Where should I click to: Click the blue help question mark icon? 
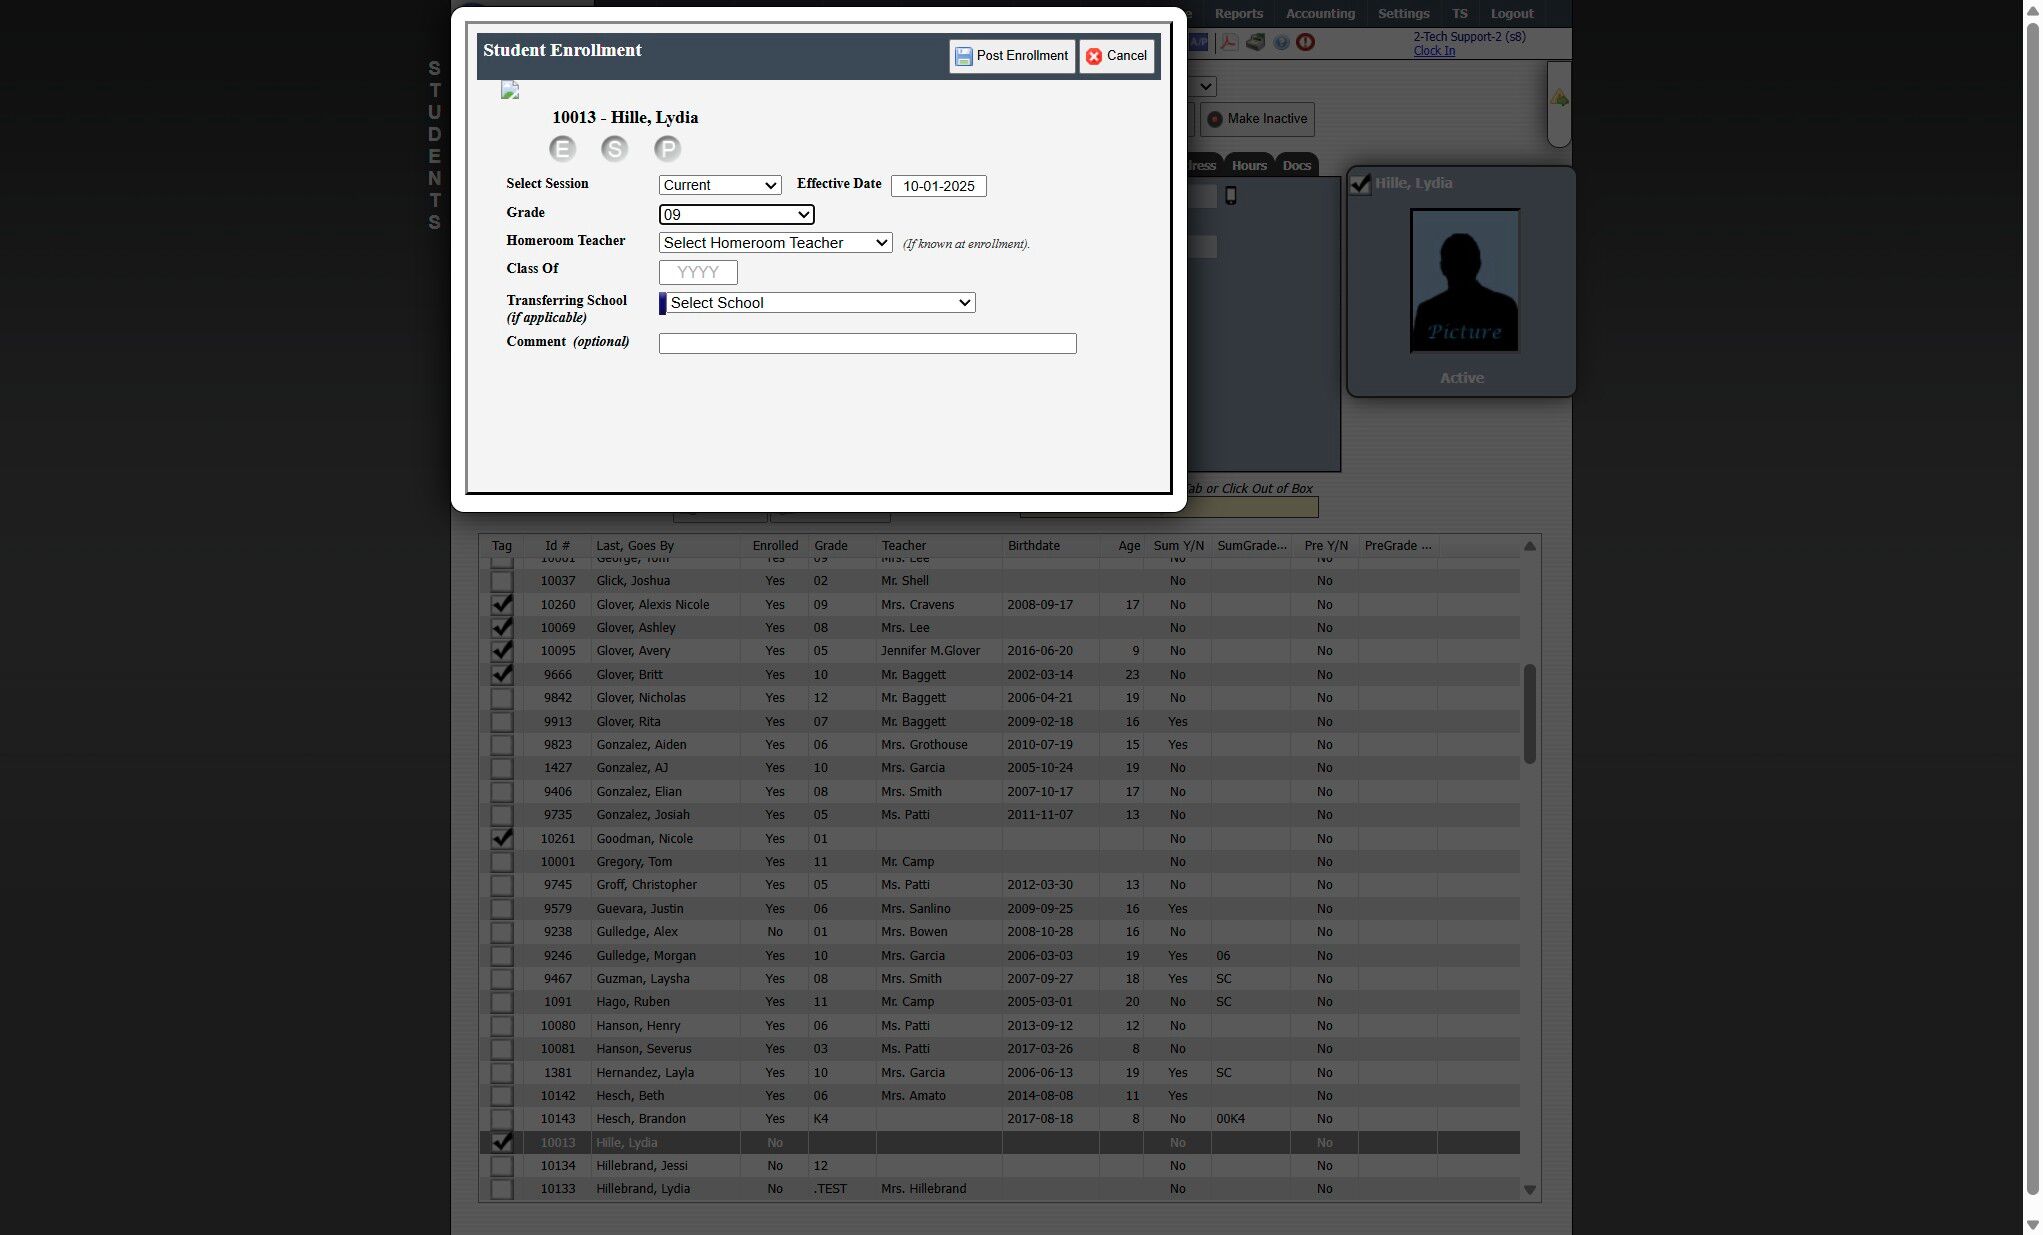[1281, 42]
